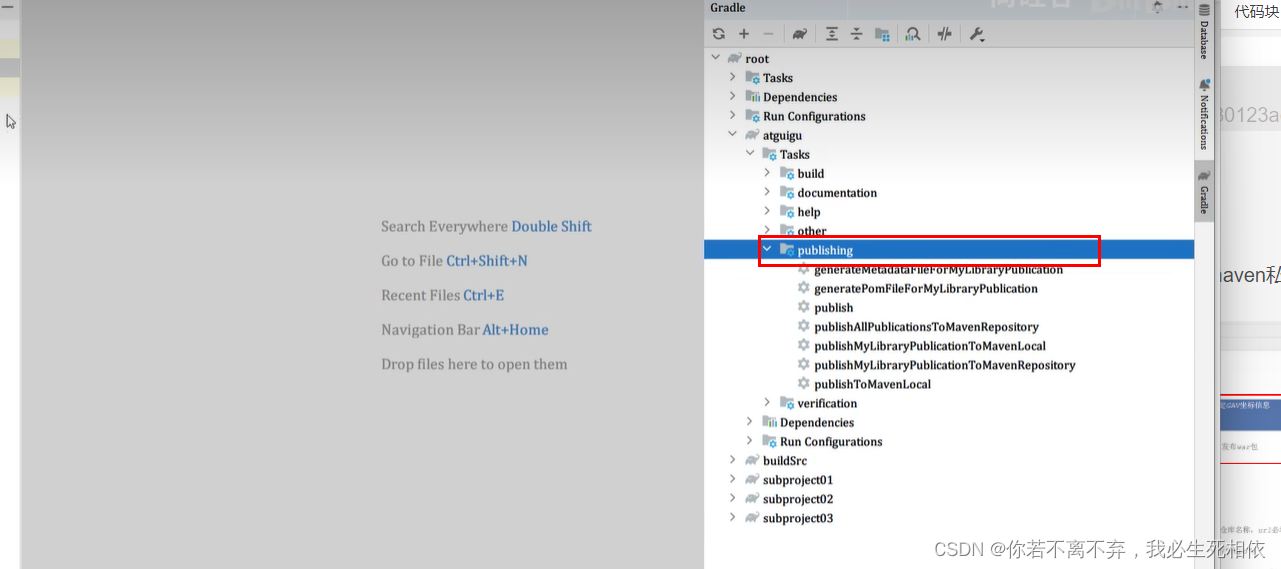This screenshot has width=1281, height=569.
Task: Select publishToMavenLocal task label
Action: coord(872,384)
